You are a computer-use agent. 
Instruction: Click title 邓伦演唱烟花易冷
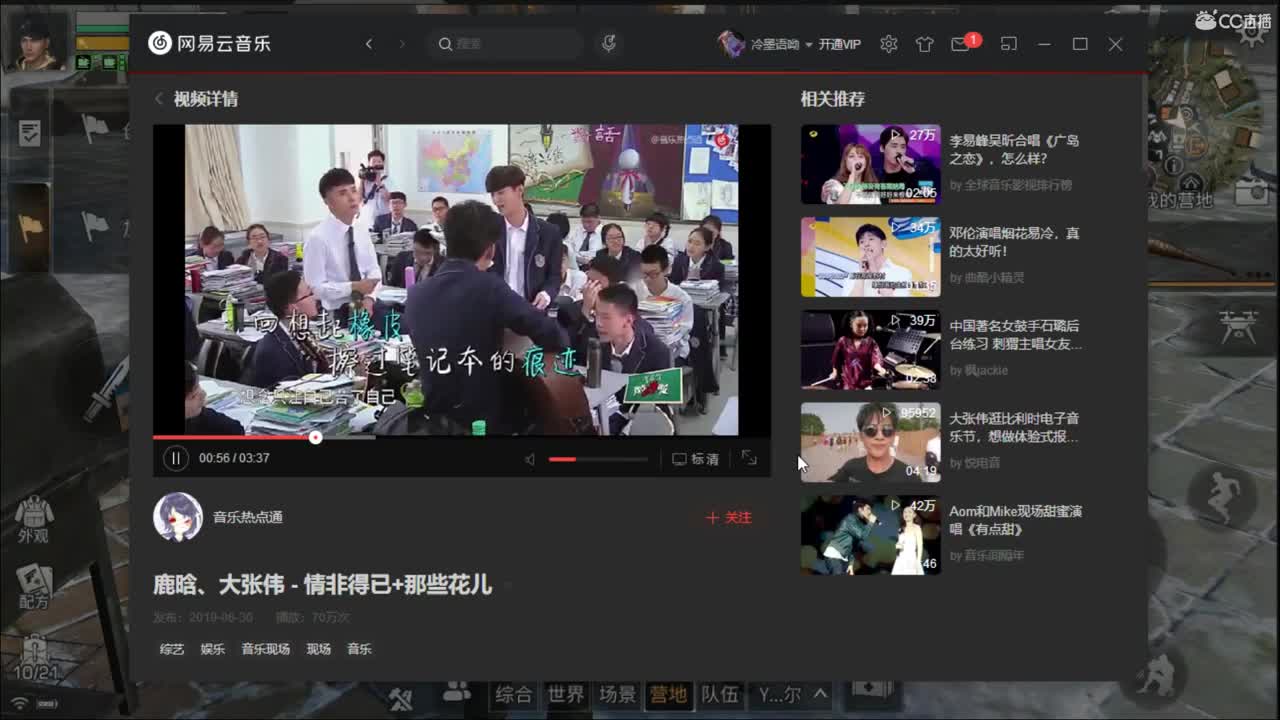[1014, 242]
